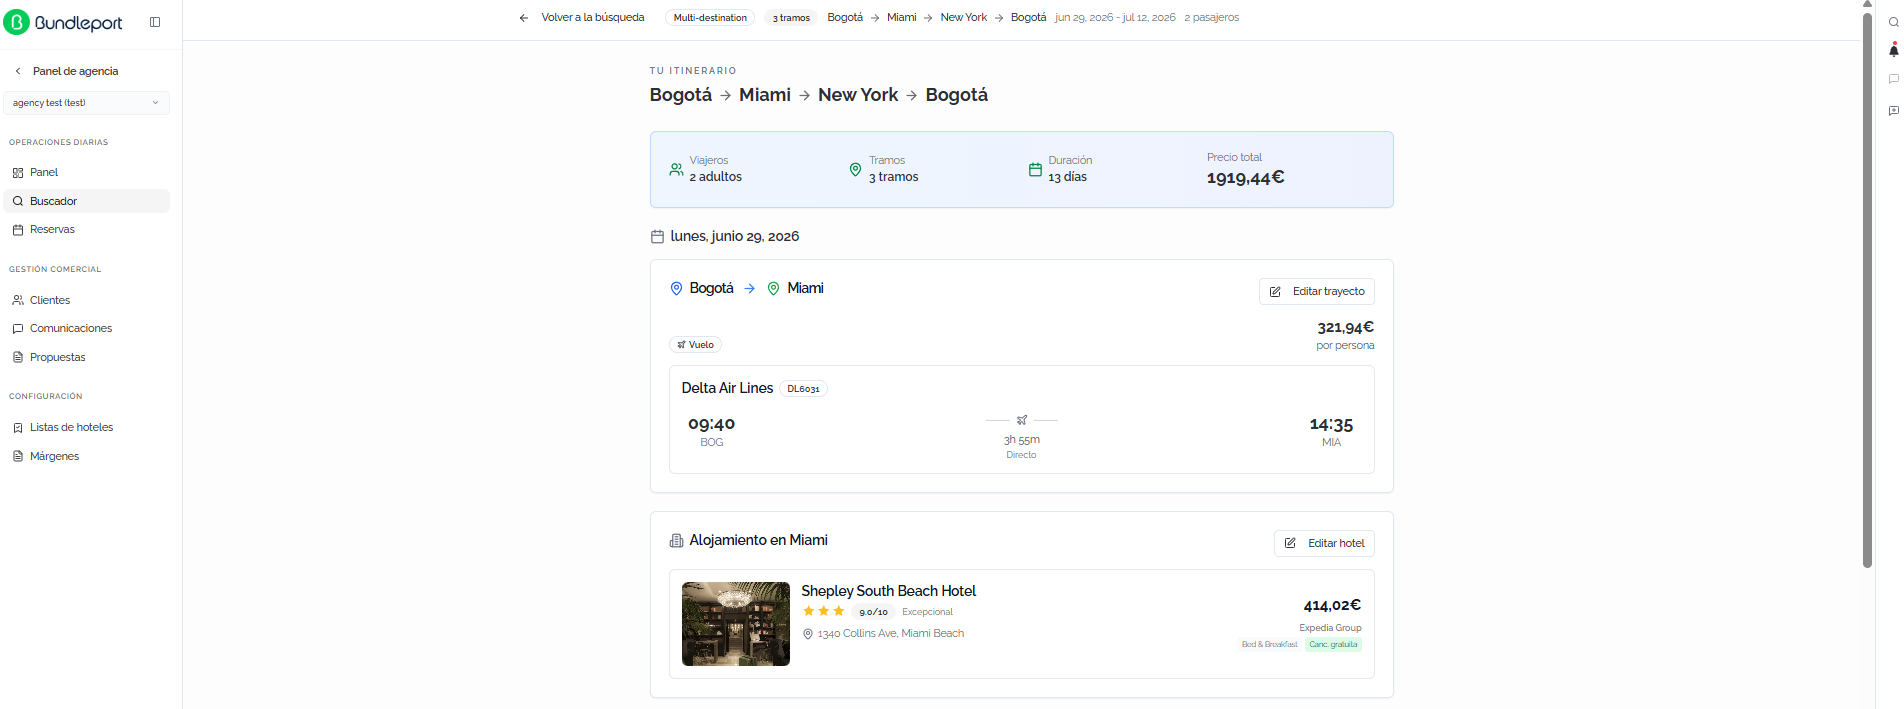Click Shepley South Beach Hotel name

click(888, 591)
